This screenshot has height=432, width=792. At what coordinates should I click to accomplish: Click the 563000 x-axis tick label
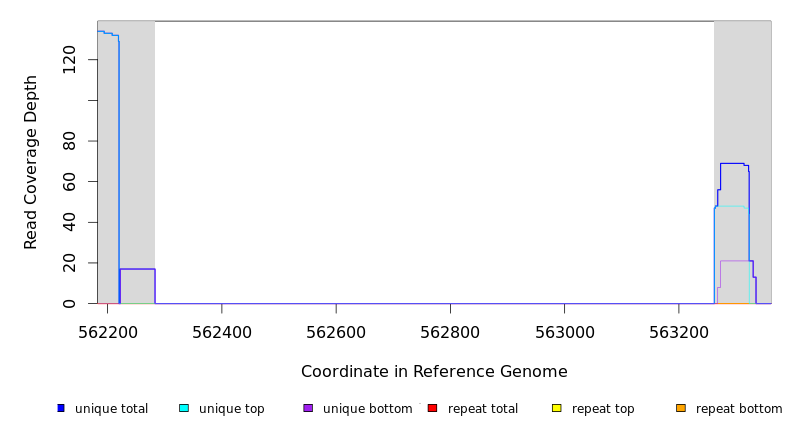point(564,333)
